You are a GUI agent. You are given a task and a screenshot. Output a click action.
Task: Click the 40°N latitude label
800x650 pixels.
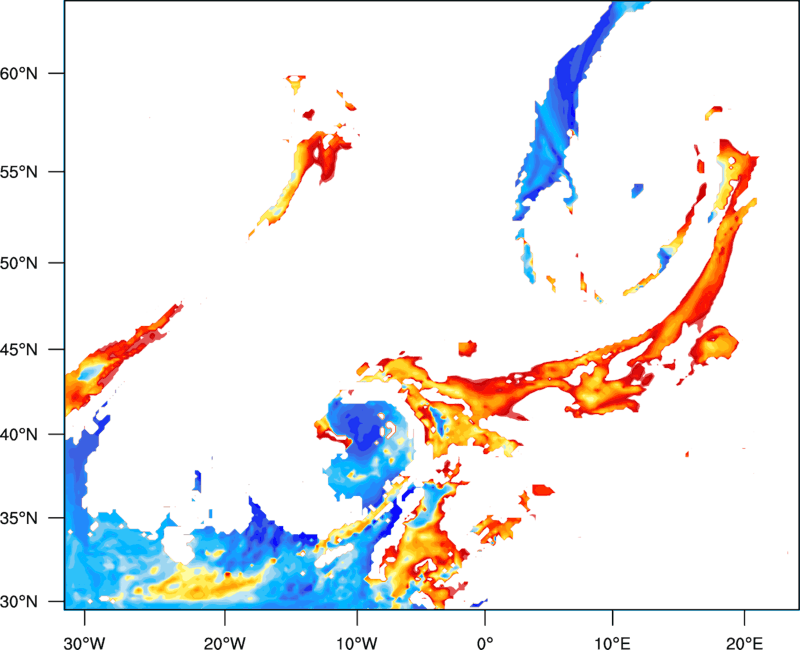(x=19, y=435)
